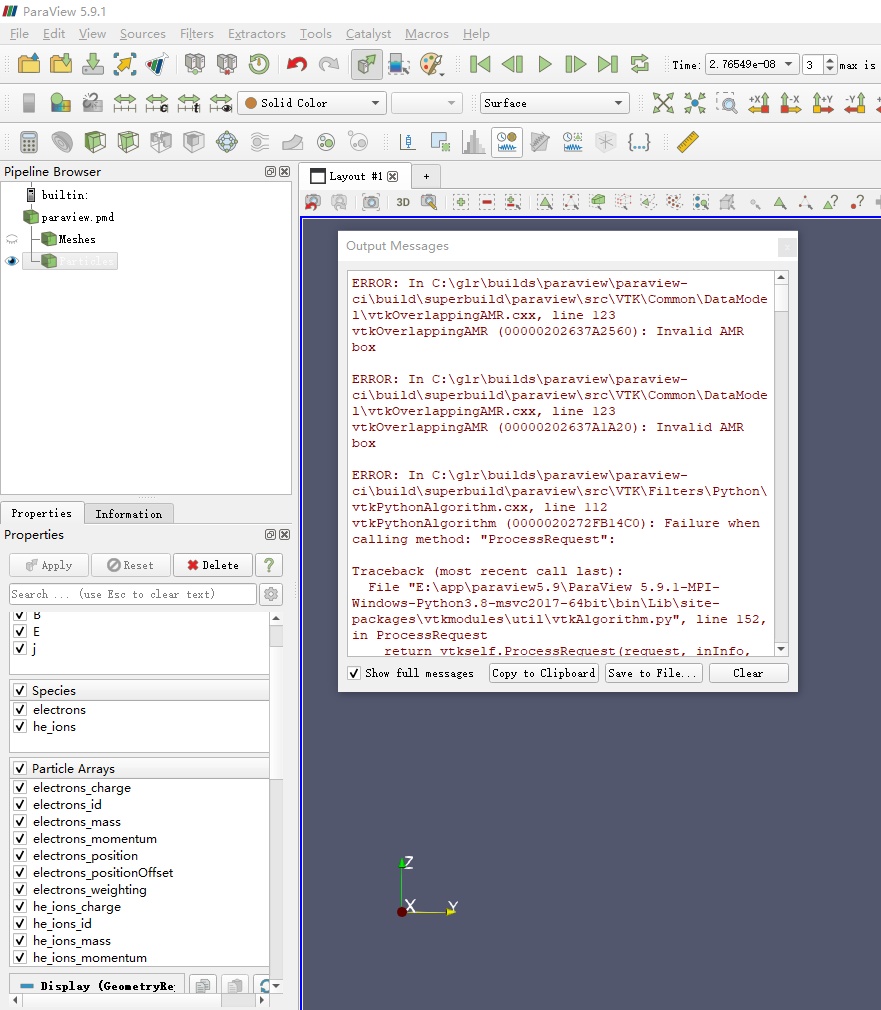The width and height of the screenshot is (881, 1010).
Task: Open the Solid Color coloring dropdown
Action: (312, 103)
